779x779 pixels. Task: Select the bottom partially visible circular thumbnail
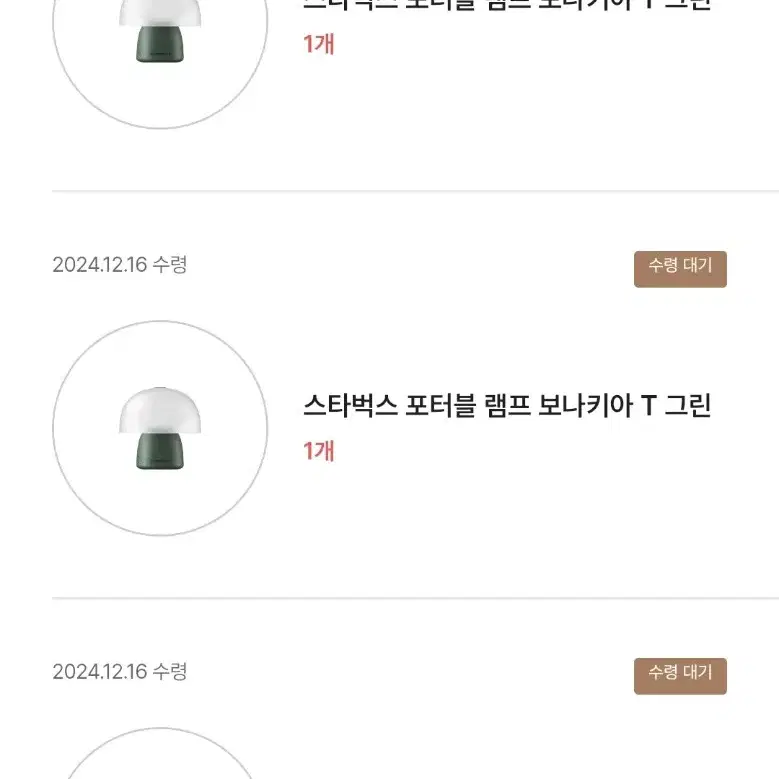click(160, 753)
